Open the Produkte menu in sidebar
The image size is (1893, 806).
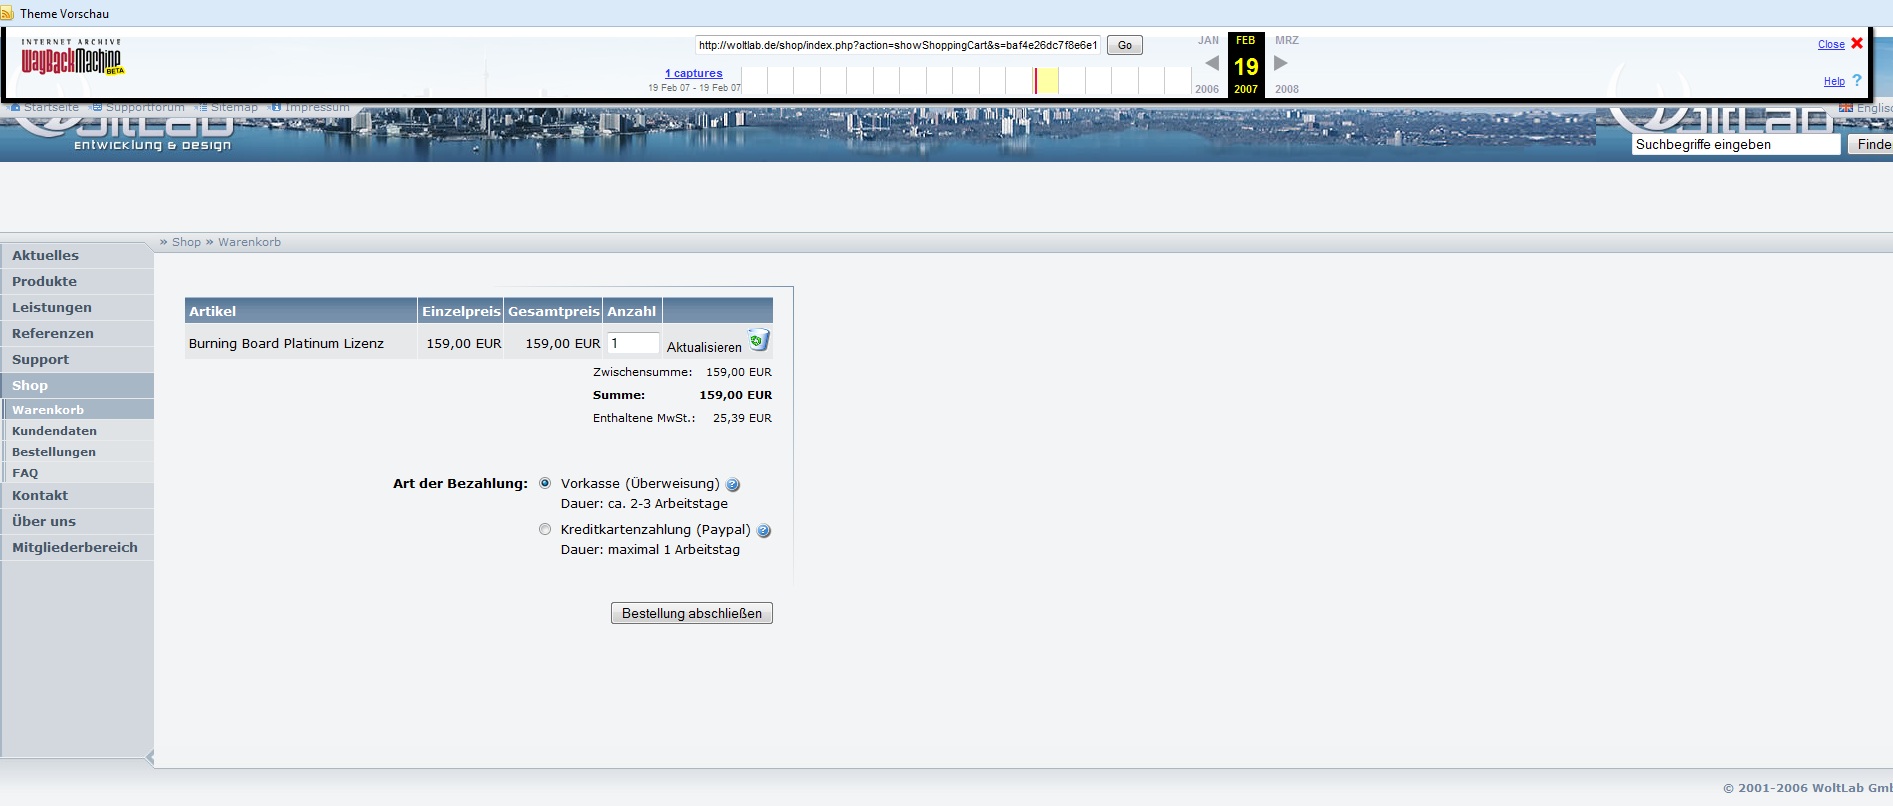pos(44,281)
